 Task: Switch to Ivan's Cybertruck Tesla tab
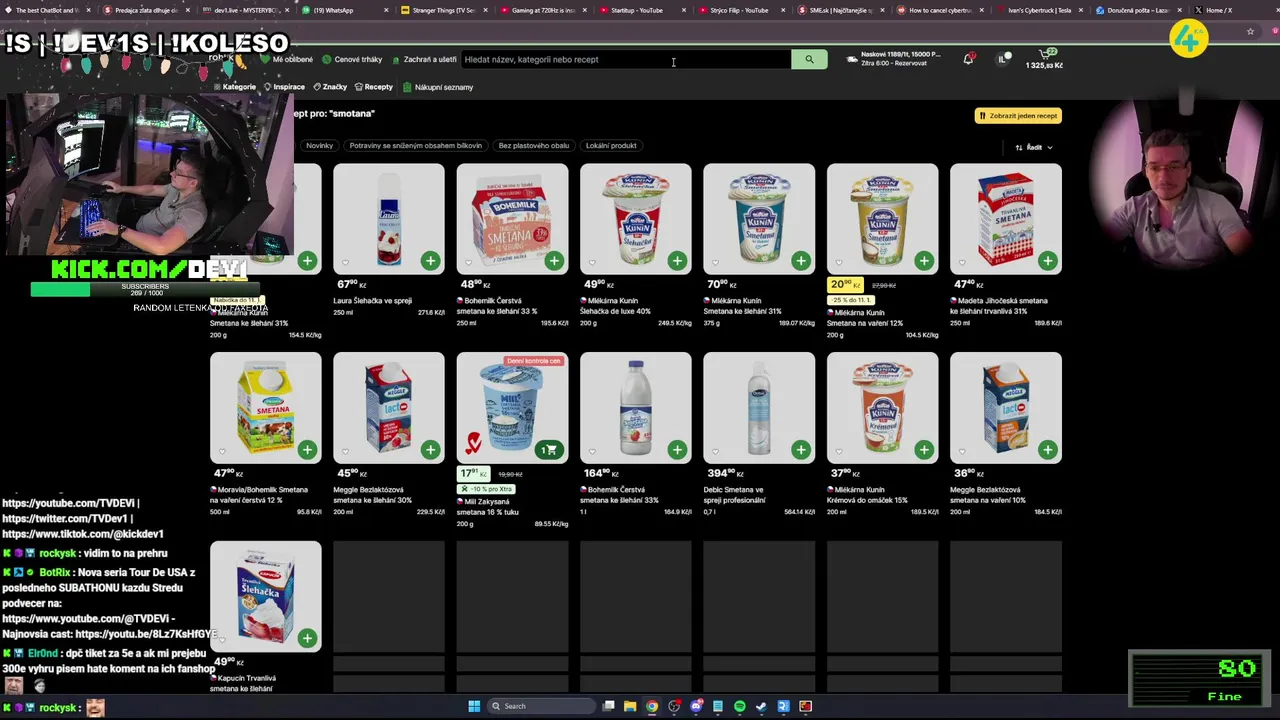pyautogui.click(x=1039, y=10)
